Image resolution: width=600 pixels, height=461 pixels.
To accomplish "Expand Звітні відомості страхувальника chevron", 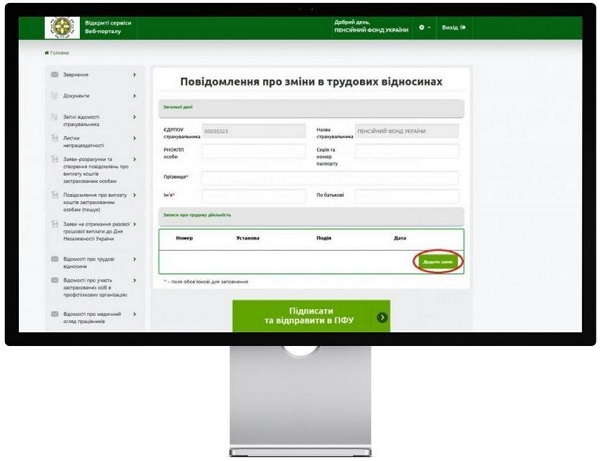I will [x=134, y=117].
